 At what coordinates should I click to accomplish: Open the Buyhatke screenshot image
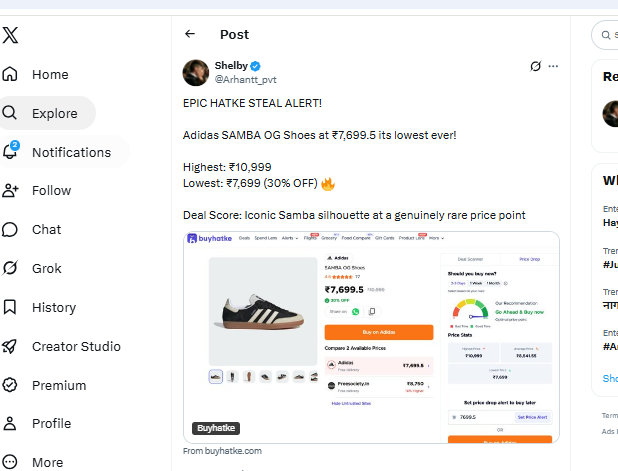pos(371,337)
